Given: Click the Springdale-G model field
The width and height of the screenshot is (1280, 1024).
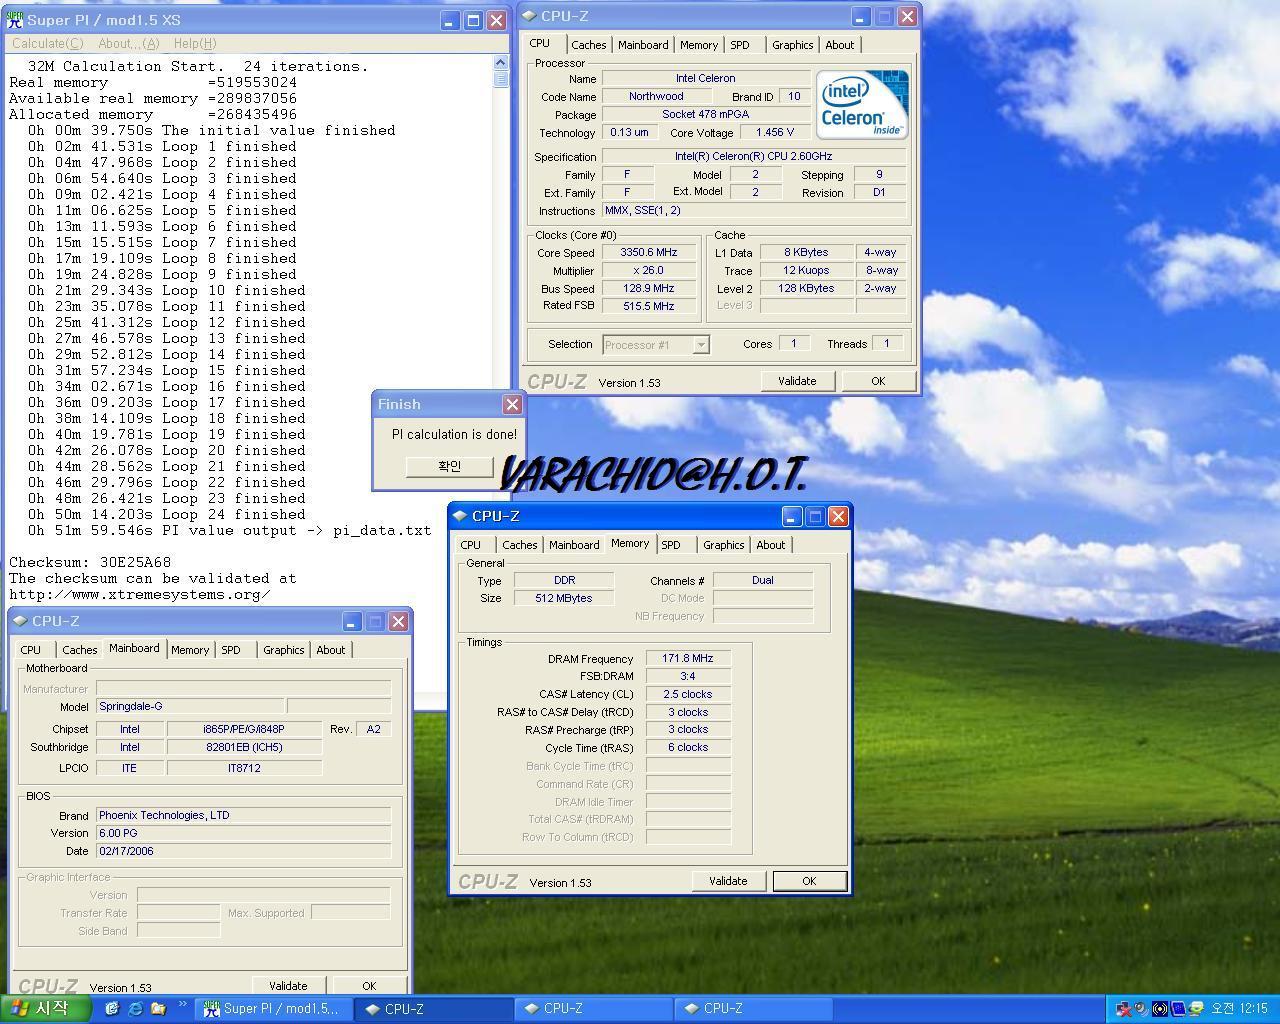Looking at the screenshot, I should 189,706.
